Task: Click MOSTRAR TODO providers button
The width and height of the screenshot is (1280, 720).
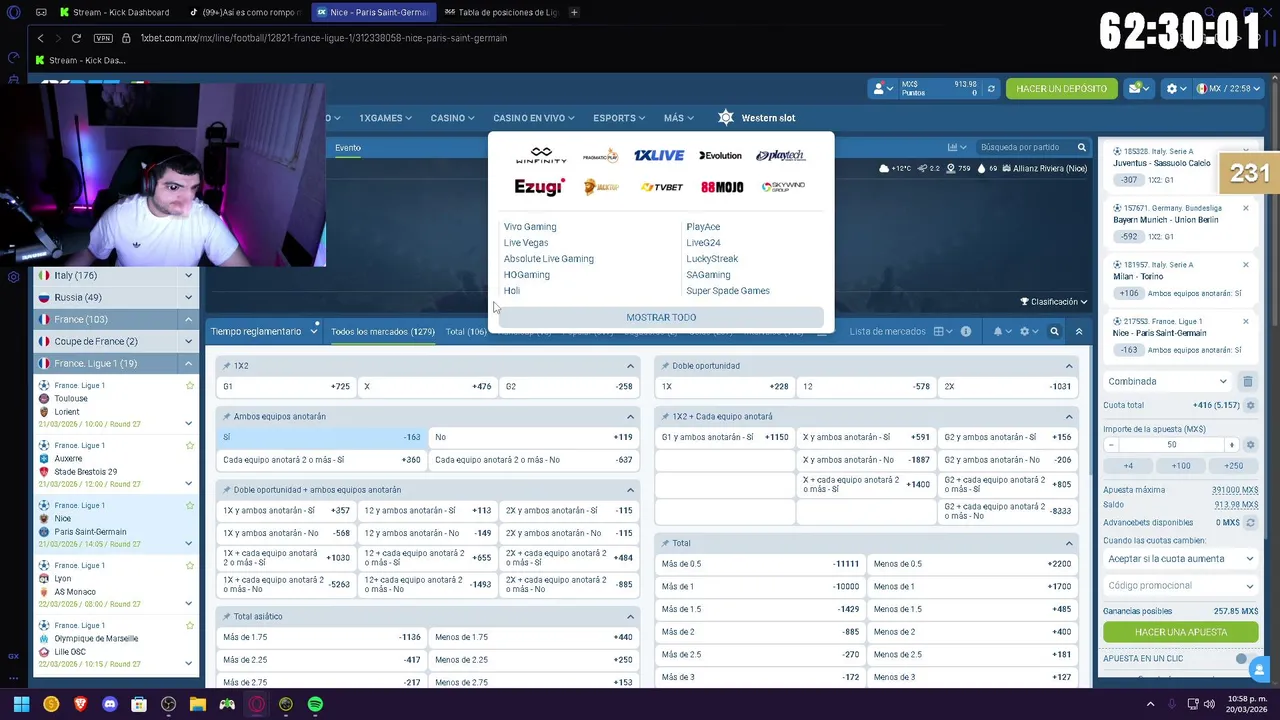Action: coord(661,317)
